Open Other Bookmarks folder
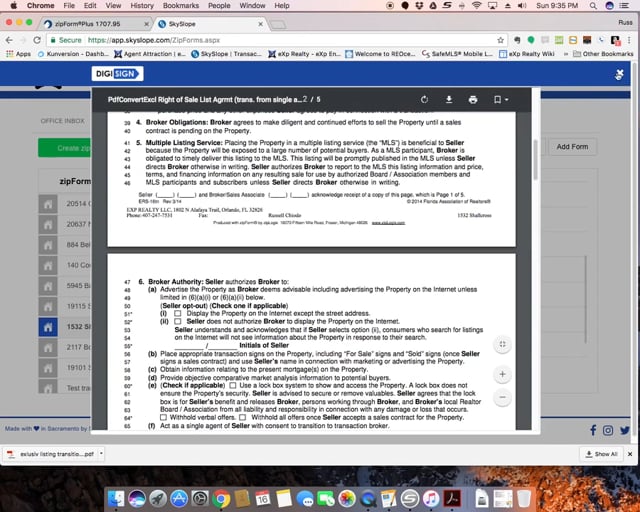640x512 pixels. pos(603,53)
